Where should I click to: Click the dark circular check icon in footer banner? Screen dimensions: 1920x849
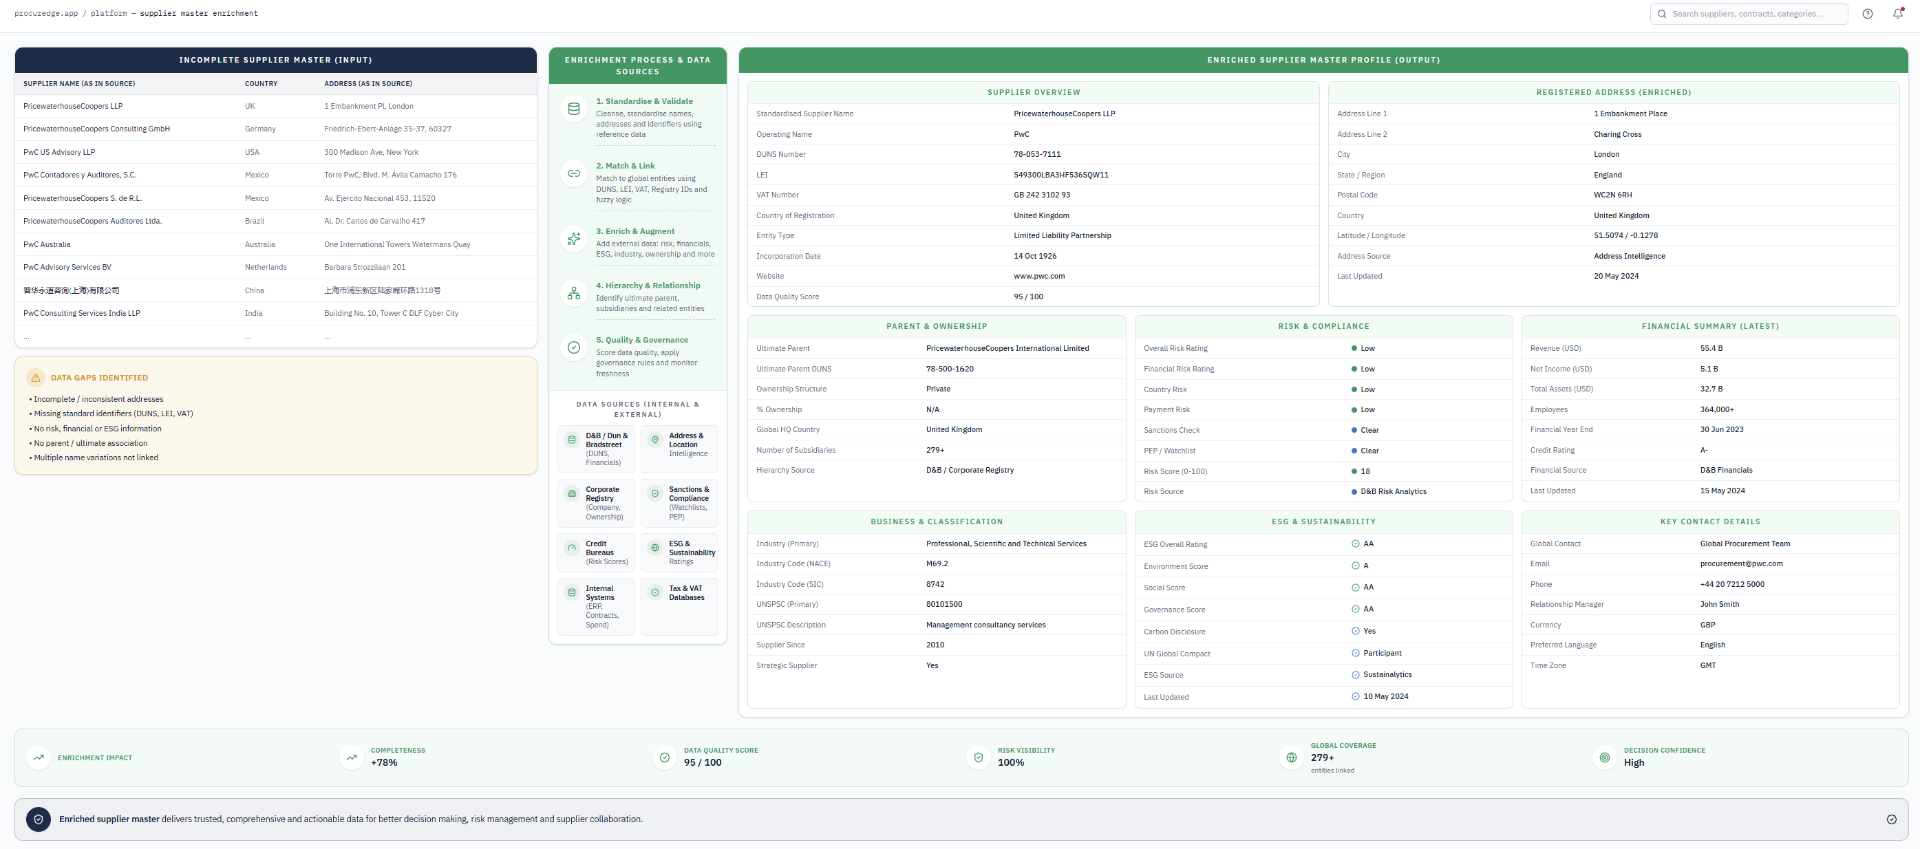(38, 819)
